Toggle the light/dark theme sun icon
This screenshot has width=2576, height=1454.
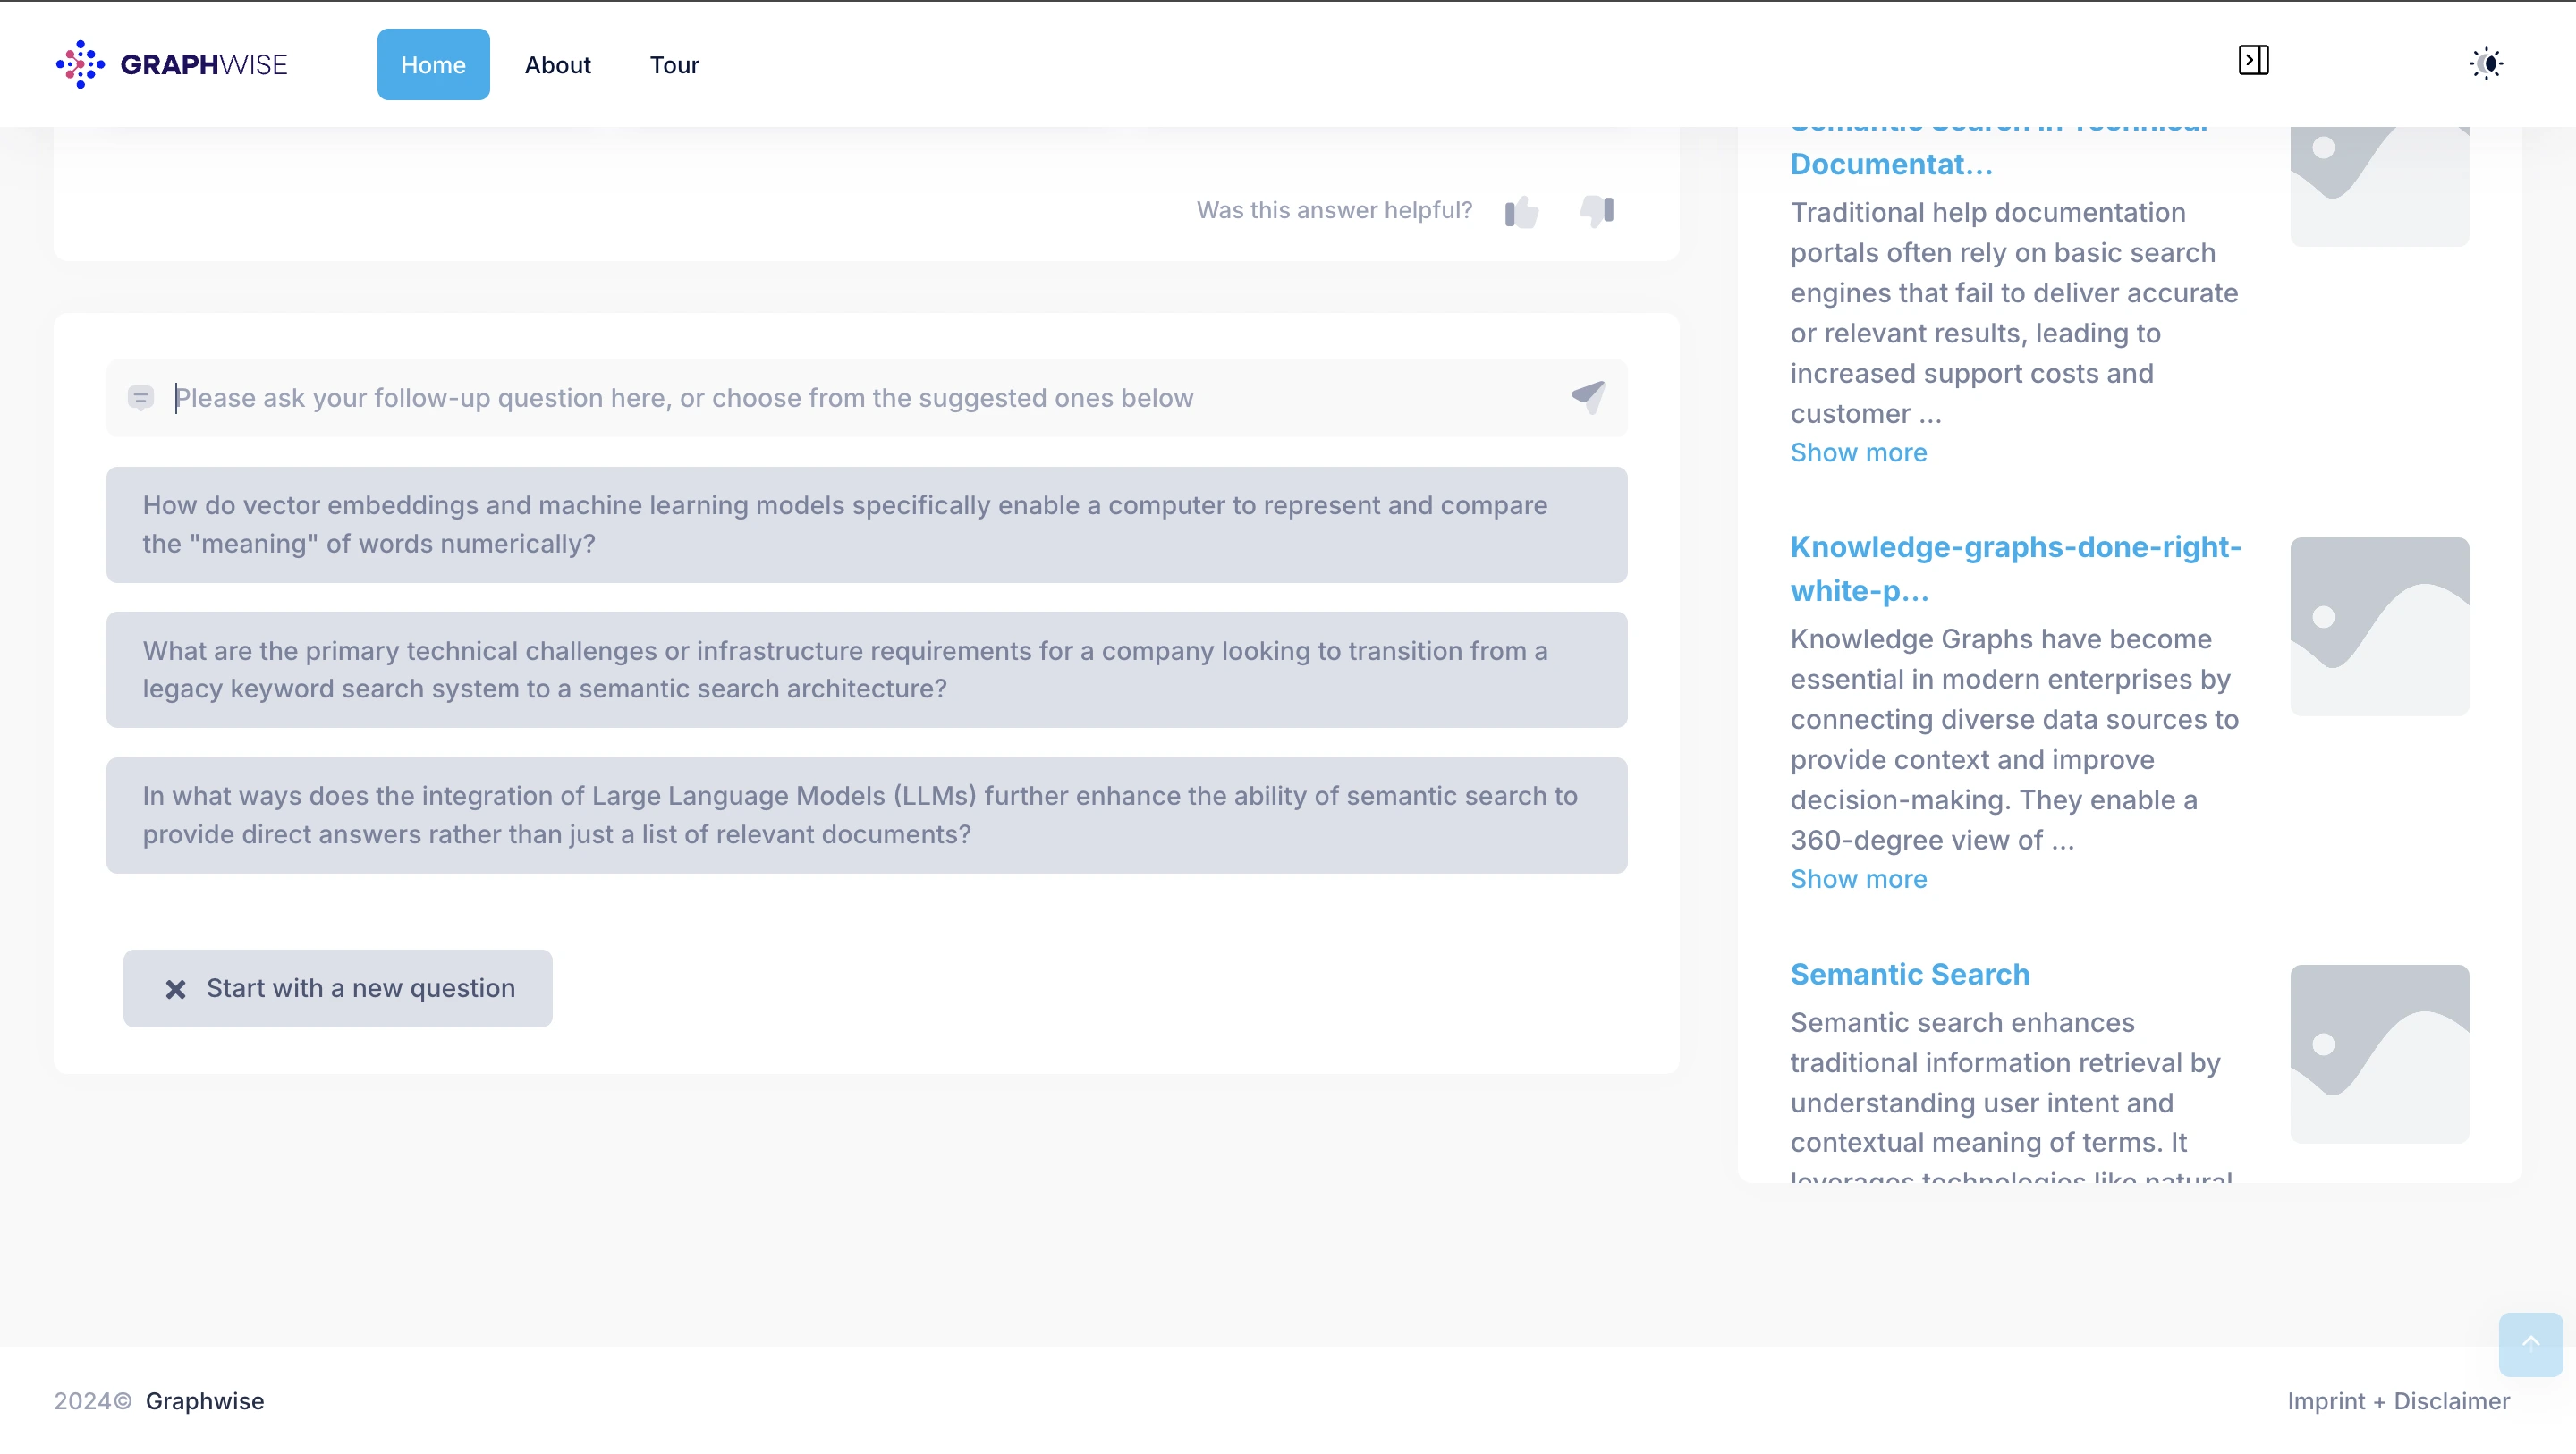(x=2486, y=64)
